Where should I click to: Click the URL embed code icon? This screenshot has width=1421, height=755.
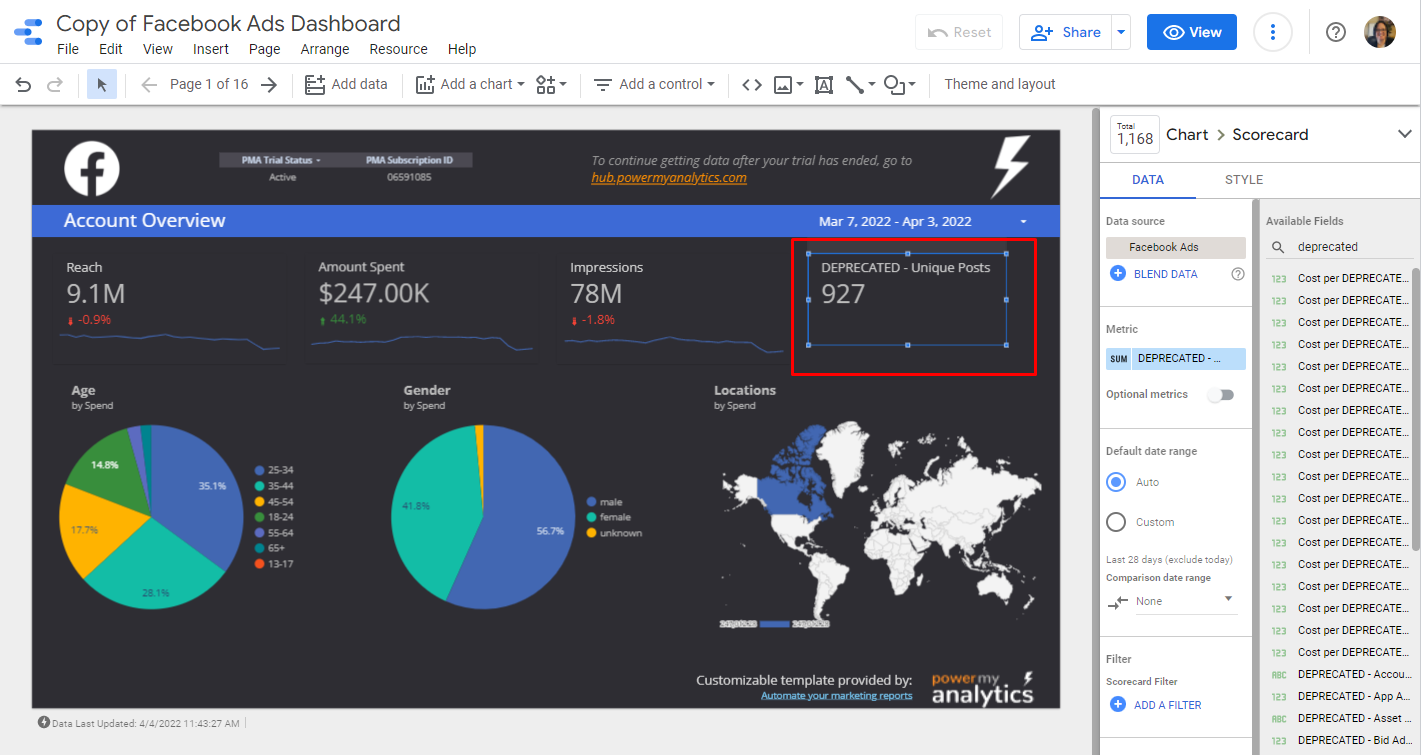[x=752, y=85]
